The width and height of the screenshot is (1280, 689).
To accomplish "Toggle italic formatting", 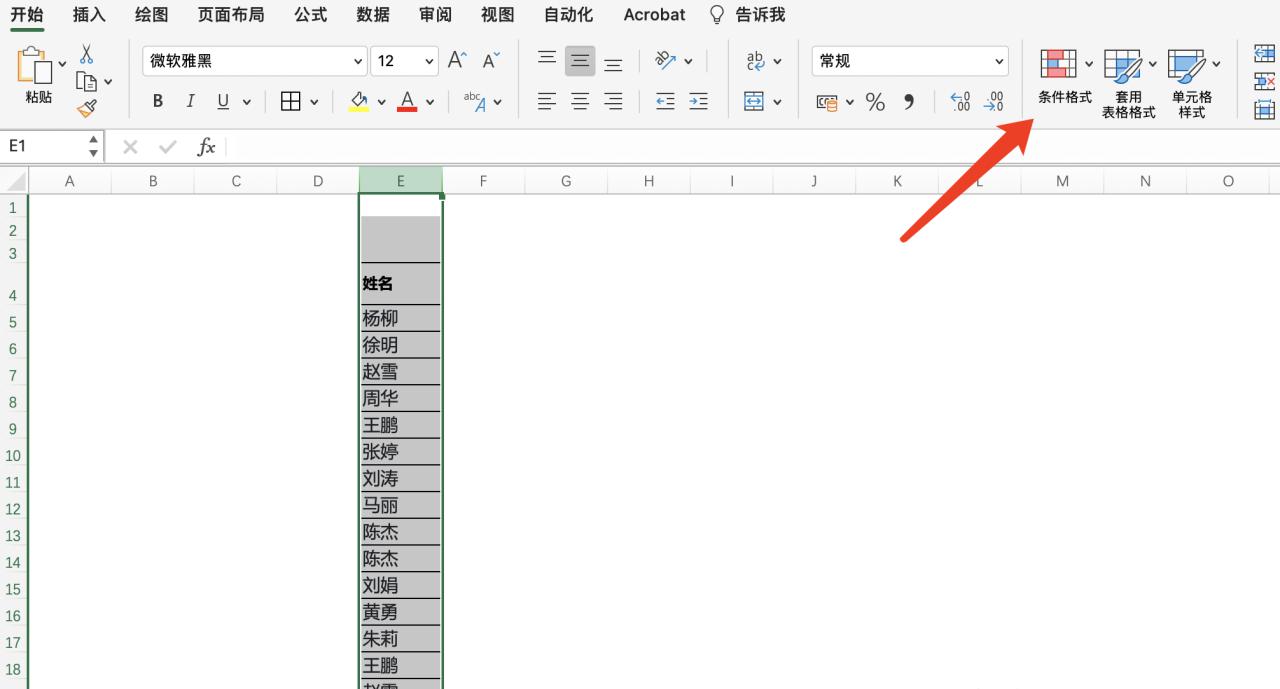I will [x=190, y=101].
